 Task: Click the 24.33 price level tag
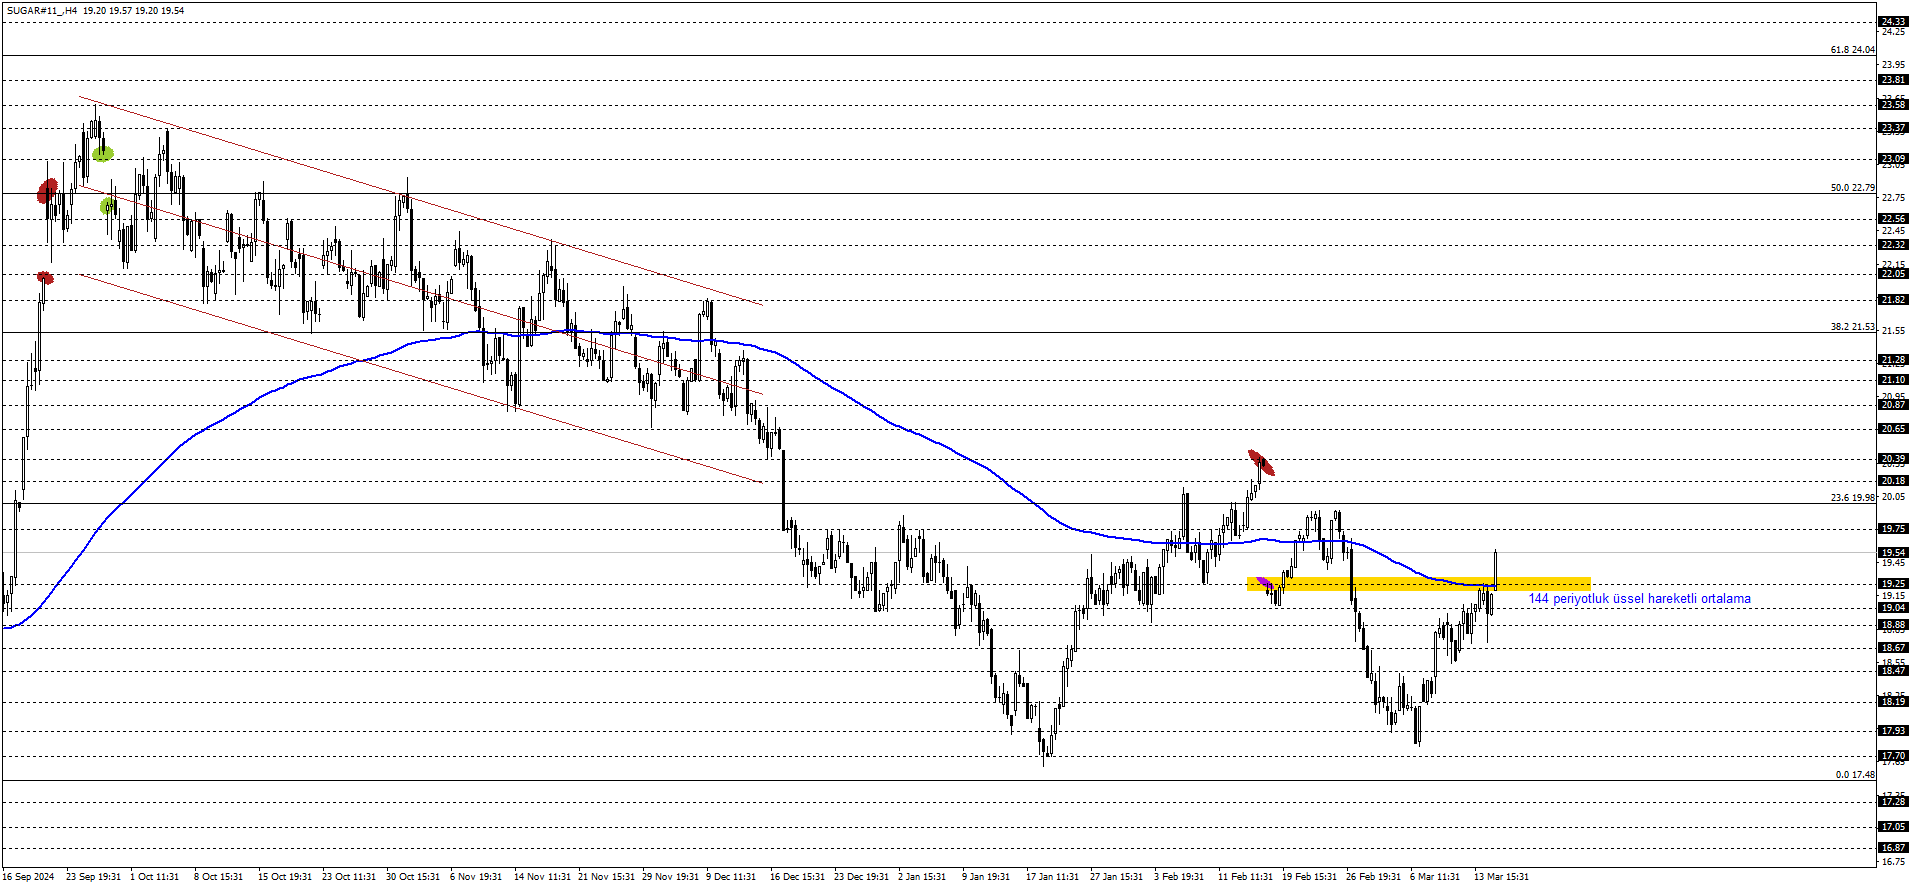[x=1893, y=21]
